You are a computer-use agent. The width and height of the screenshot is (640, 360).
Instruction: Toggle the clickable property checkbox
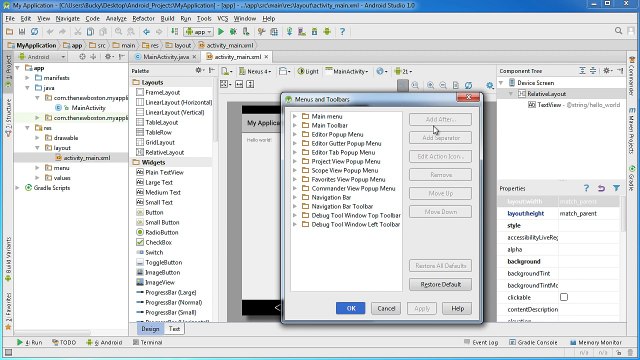pos(564,297)
